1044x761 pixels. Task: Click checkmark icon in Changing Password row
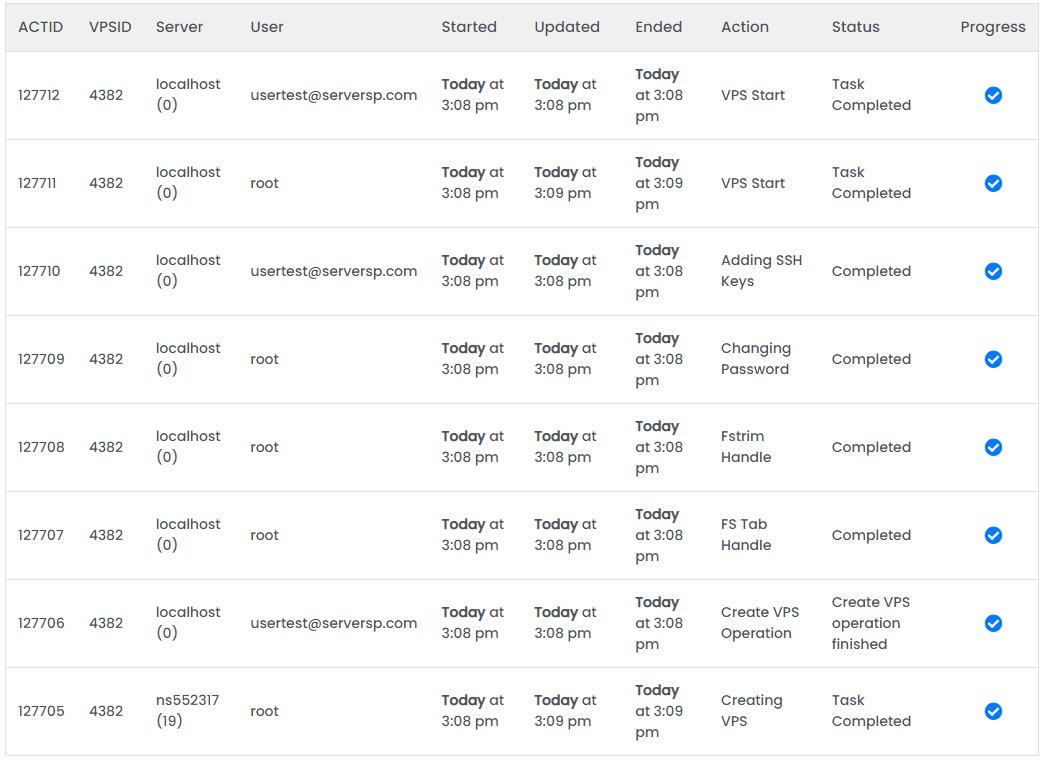tap(993, 359)
